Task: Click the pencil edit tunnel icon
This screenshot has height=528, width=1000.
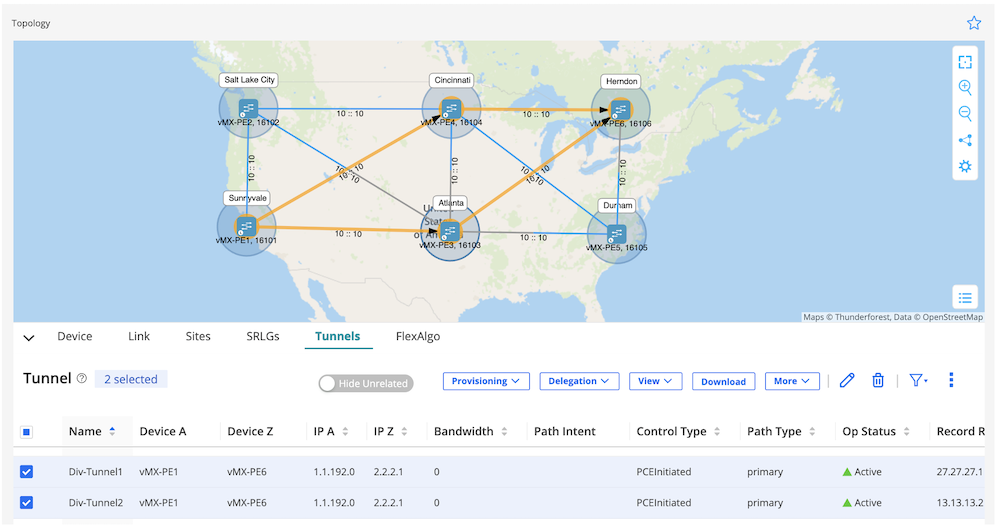Action: [x=847, y=380]
